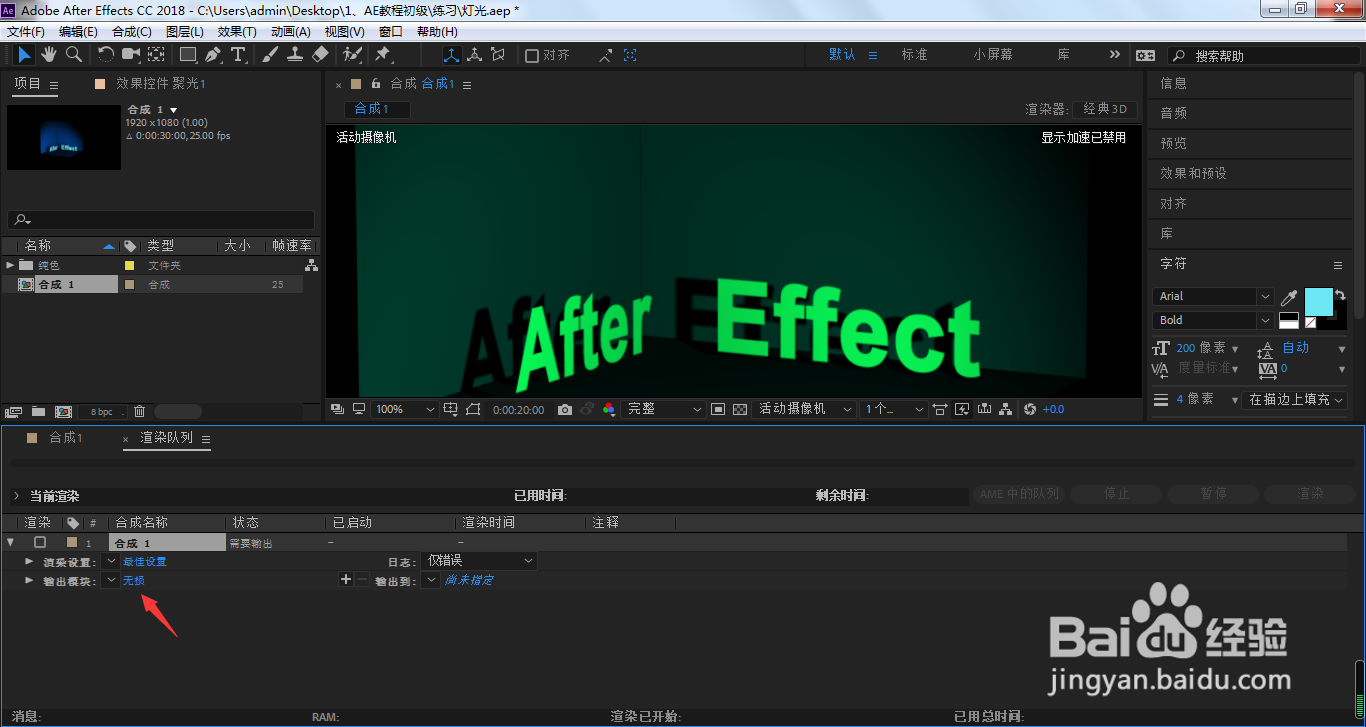Click the 0:00:20:00 current time display
The image size is (1366, 727).
519,409
